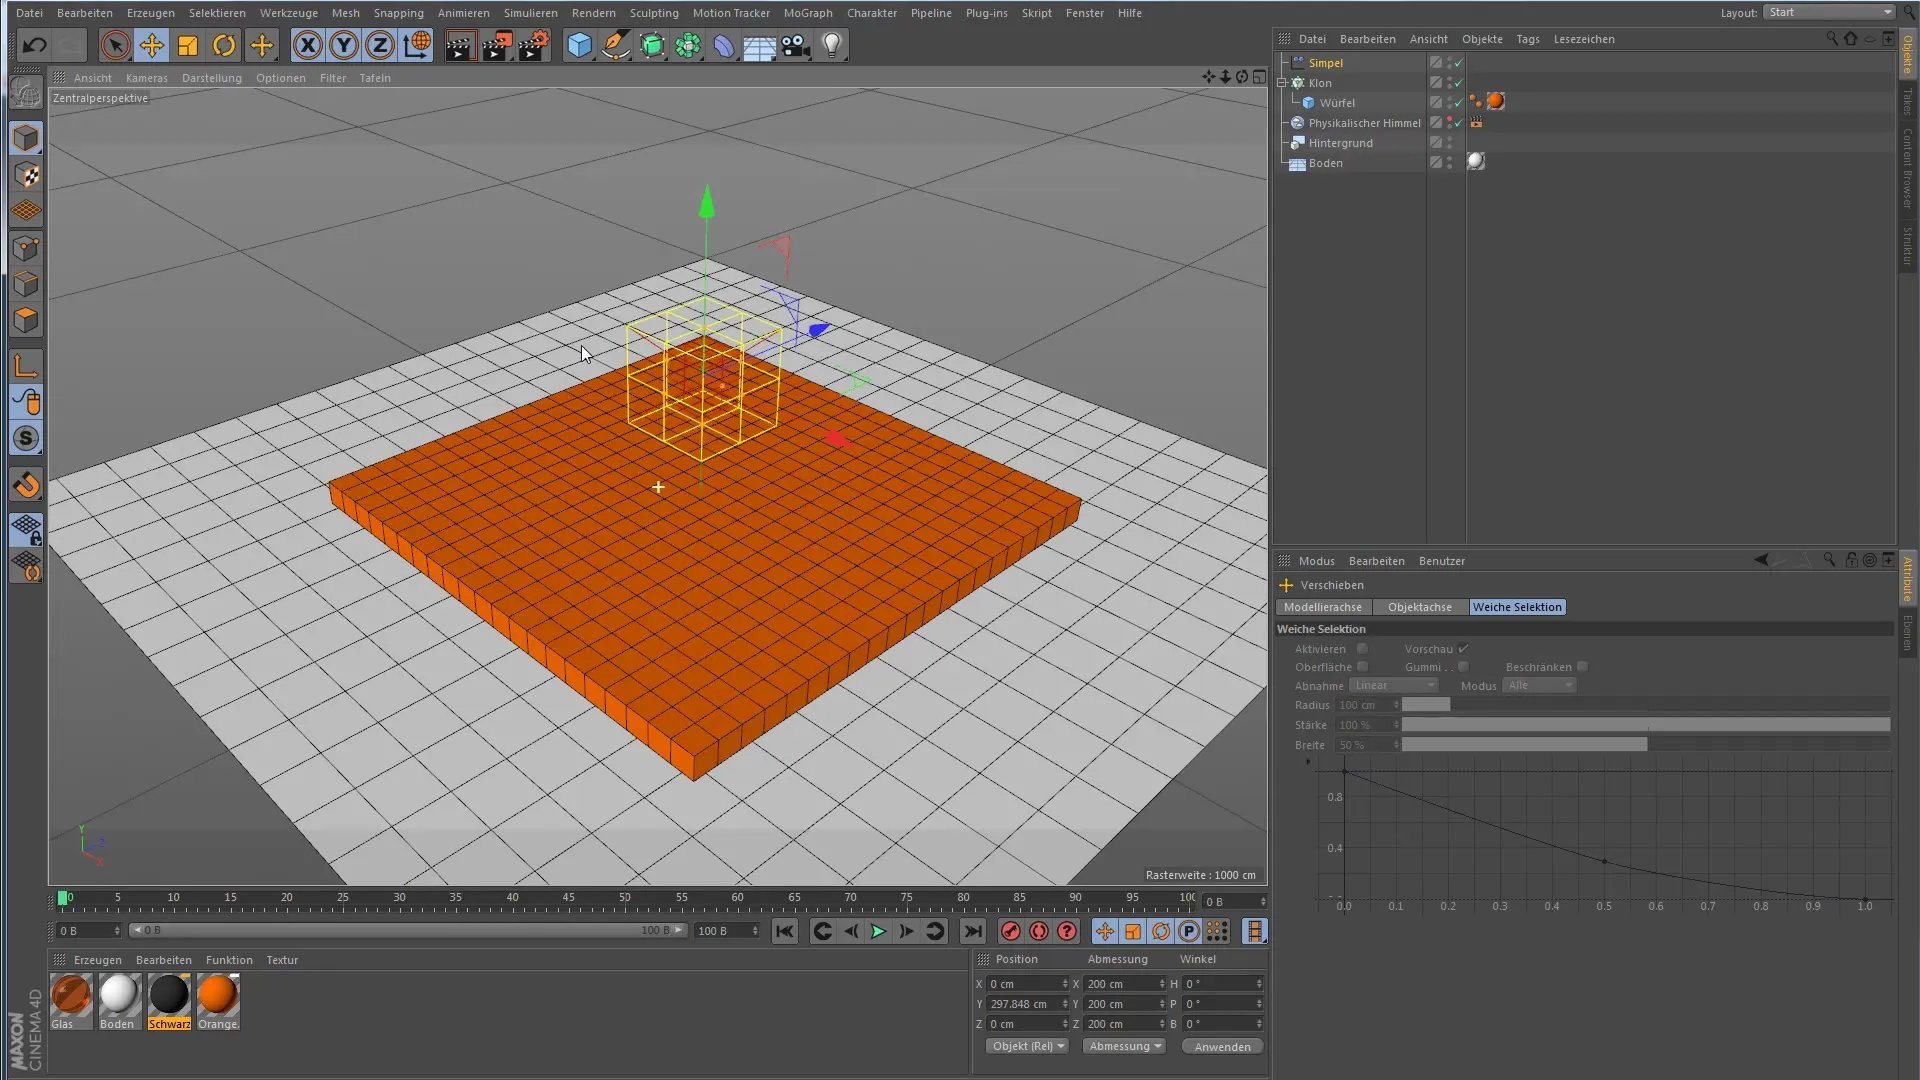Add a deformer from the toolbar
The width and height of the screenshot is (1920, 1080).
pyautogui.click(x=724, y=45)
